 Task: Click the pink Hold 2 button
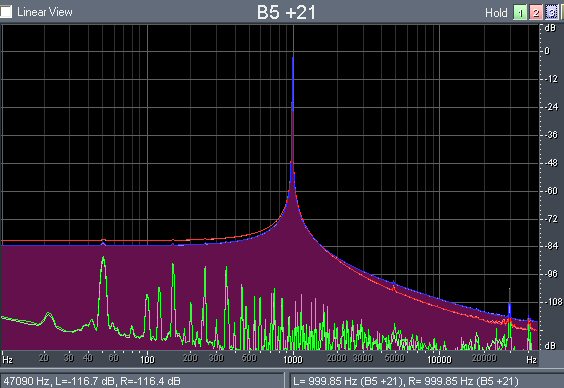(536, 13)
